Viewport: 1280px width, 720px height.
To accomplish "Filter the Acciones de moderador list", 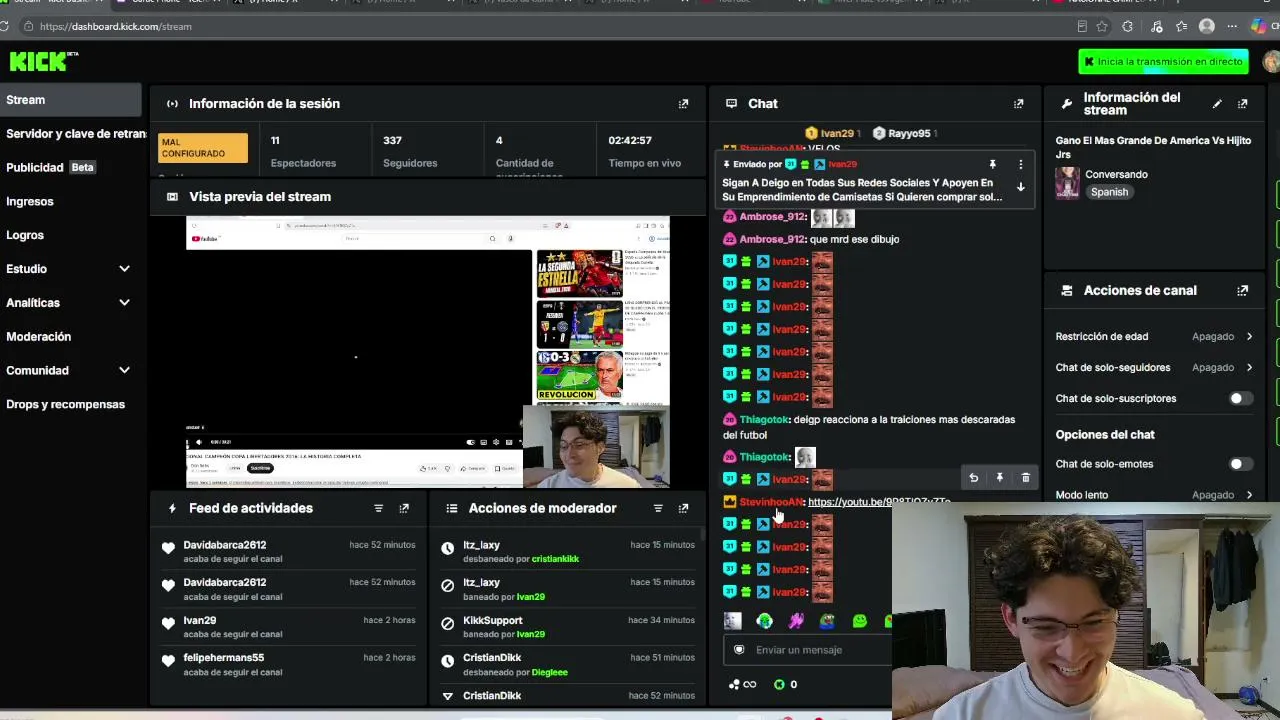I will click(658, 509).
